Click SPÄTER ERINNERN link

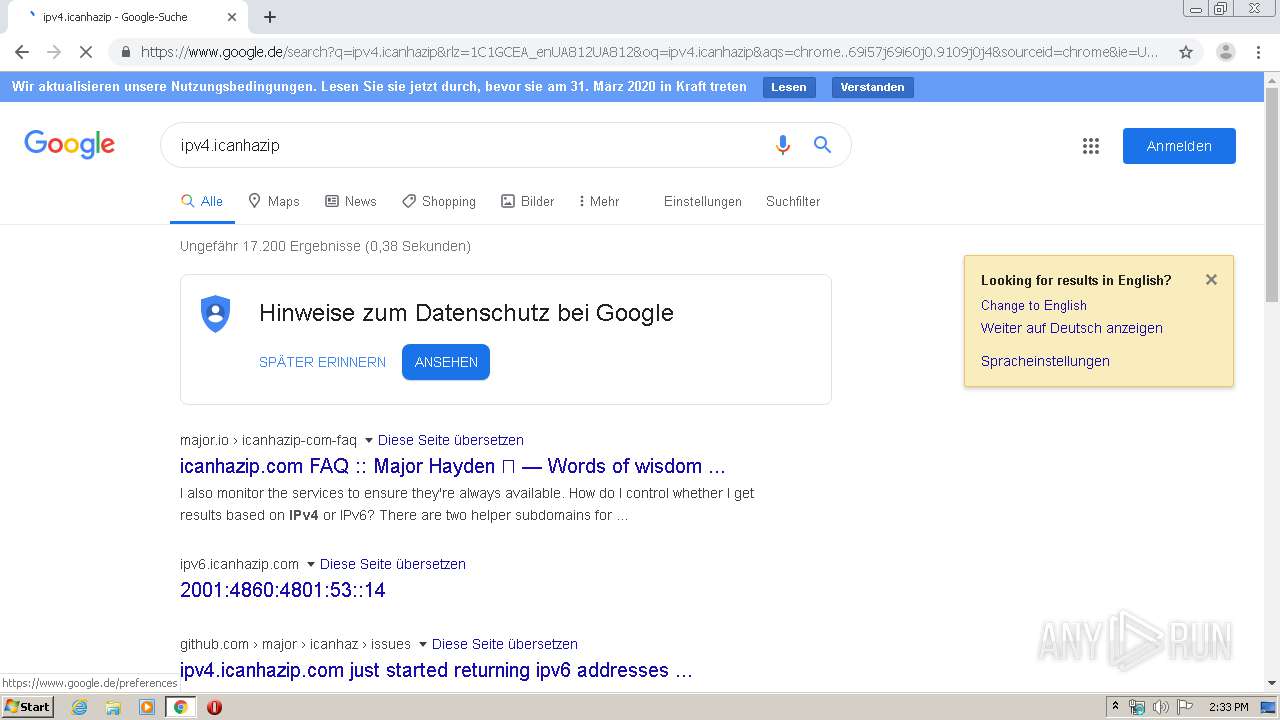tap(322, 362)
